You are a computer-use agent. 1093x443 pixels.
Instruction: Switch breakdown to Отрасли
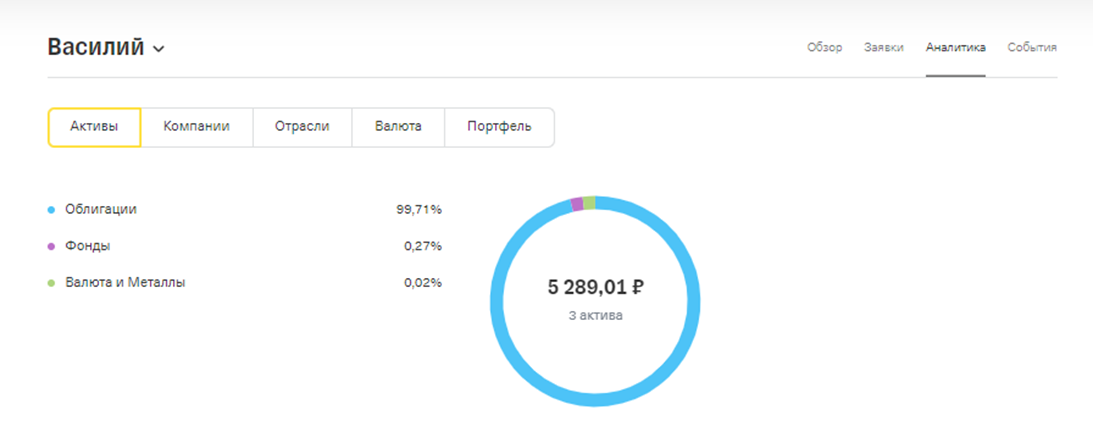[x=302, y=127]
